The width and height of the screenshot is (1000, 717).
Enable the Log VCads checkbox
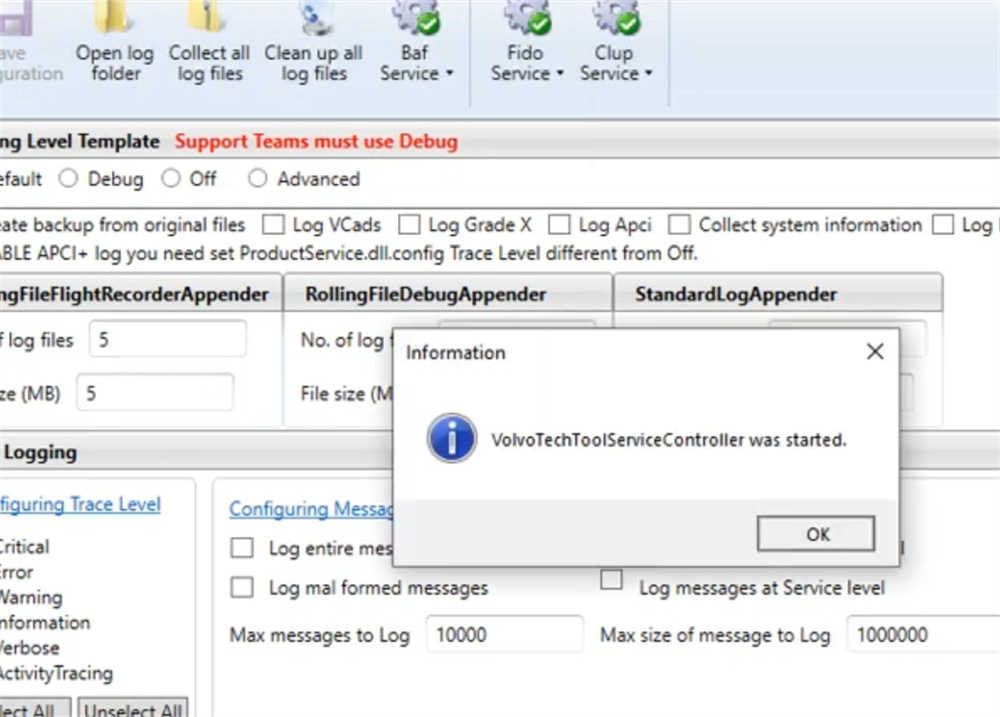[274, 225]
